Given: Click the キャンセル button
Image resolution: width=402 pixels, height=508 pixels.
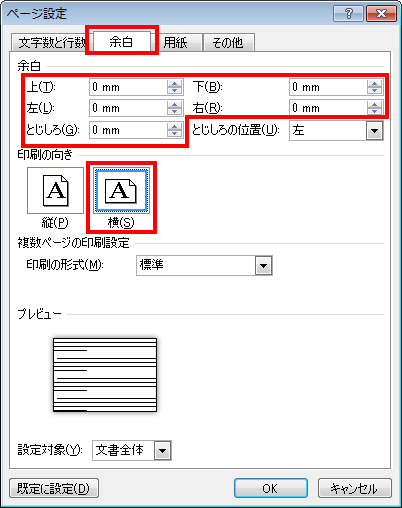Looking at the screenshot, I should pyautogui.click(x=354, y=488).
